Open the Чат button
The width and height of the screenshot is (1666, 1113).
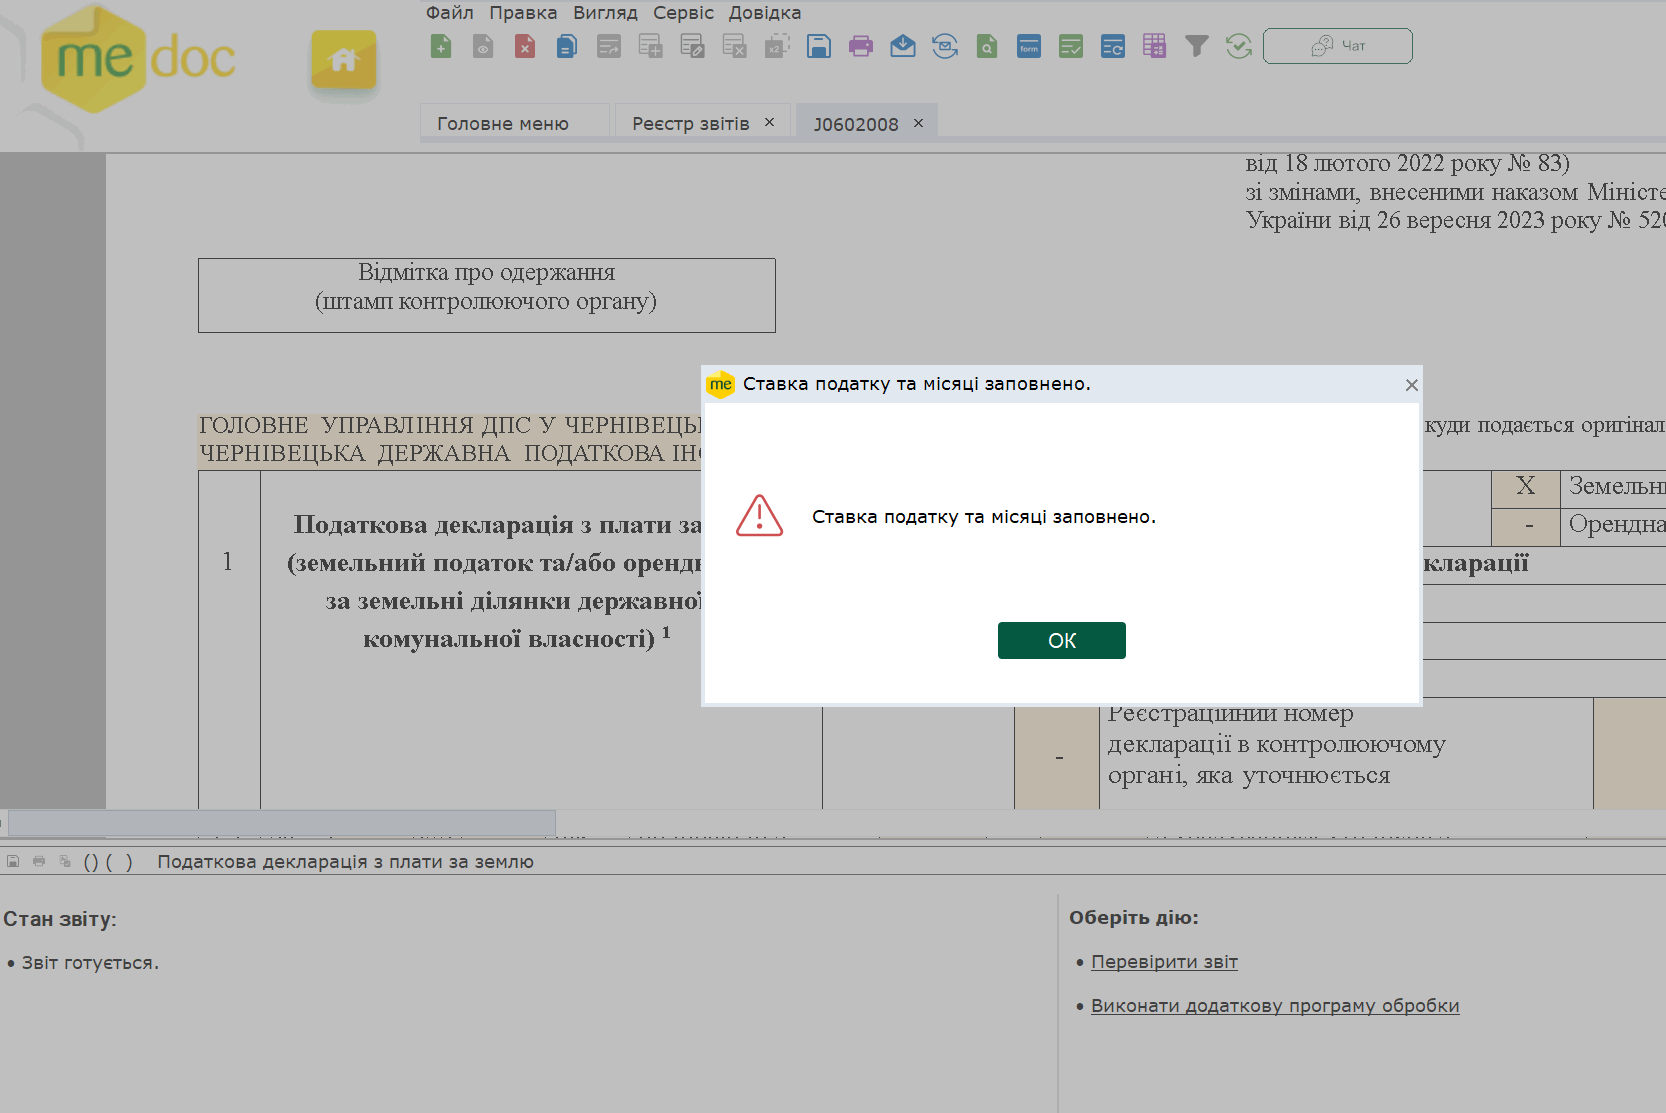click(x=1337, y=46)
